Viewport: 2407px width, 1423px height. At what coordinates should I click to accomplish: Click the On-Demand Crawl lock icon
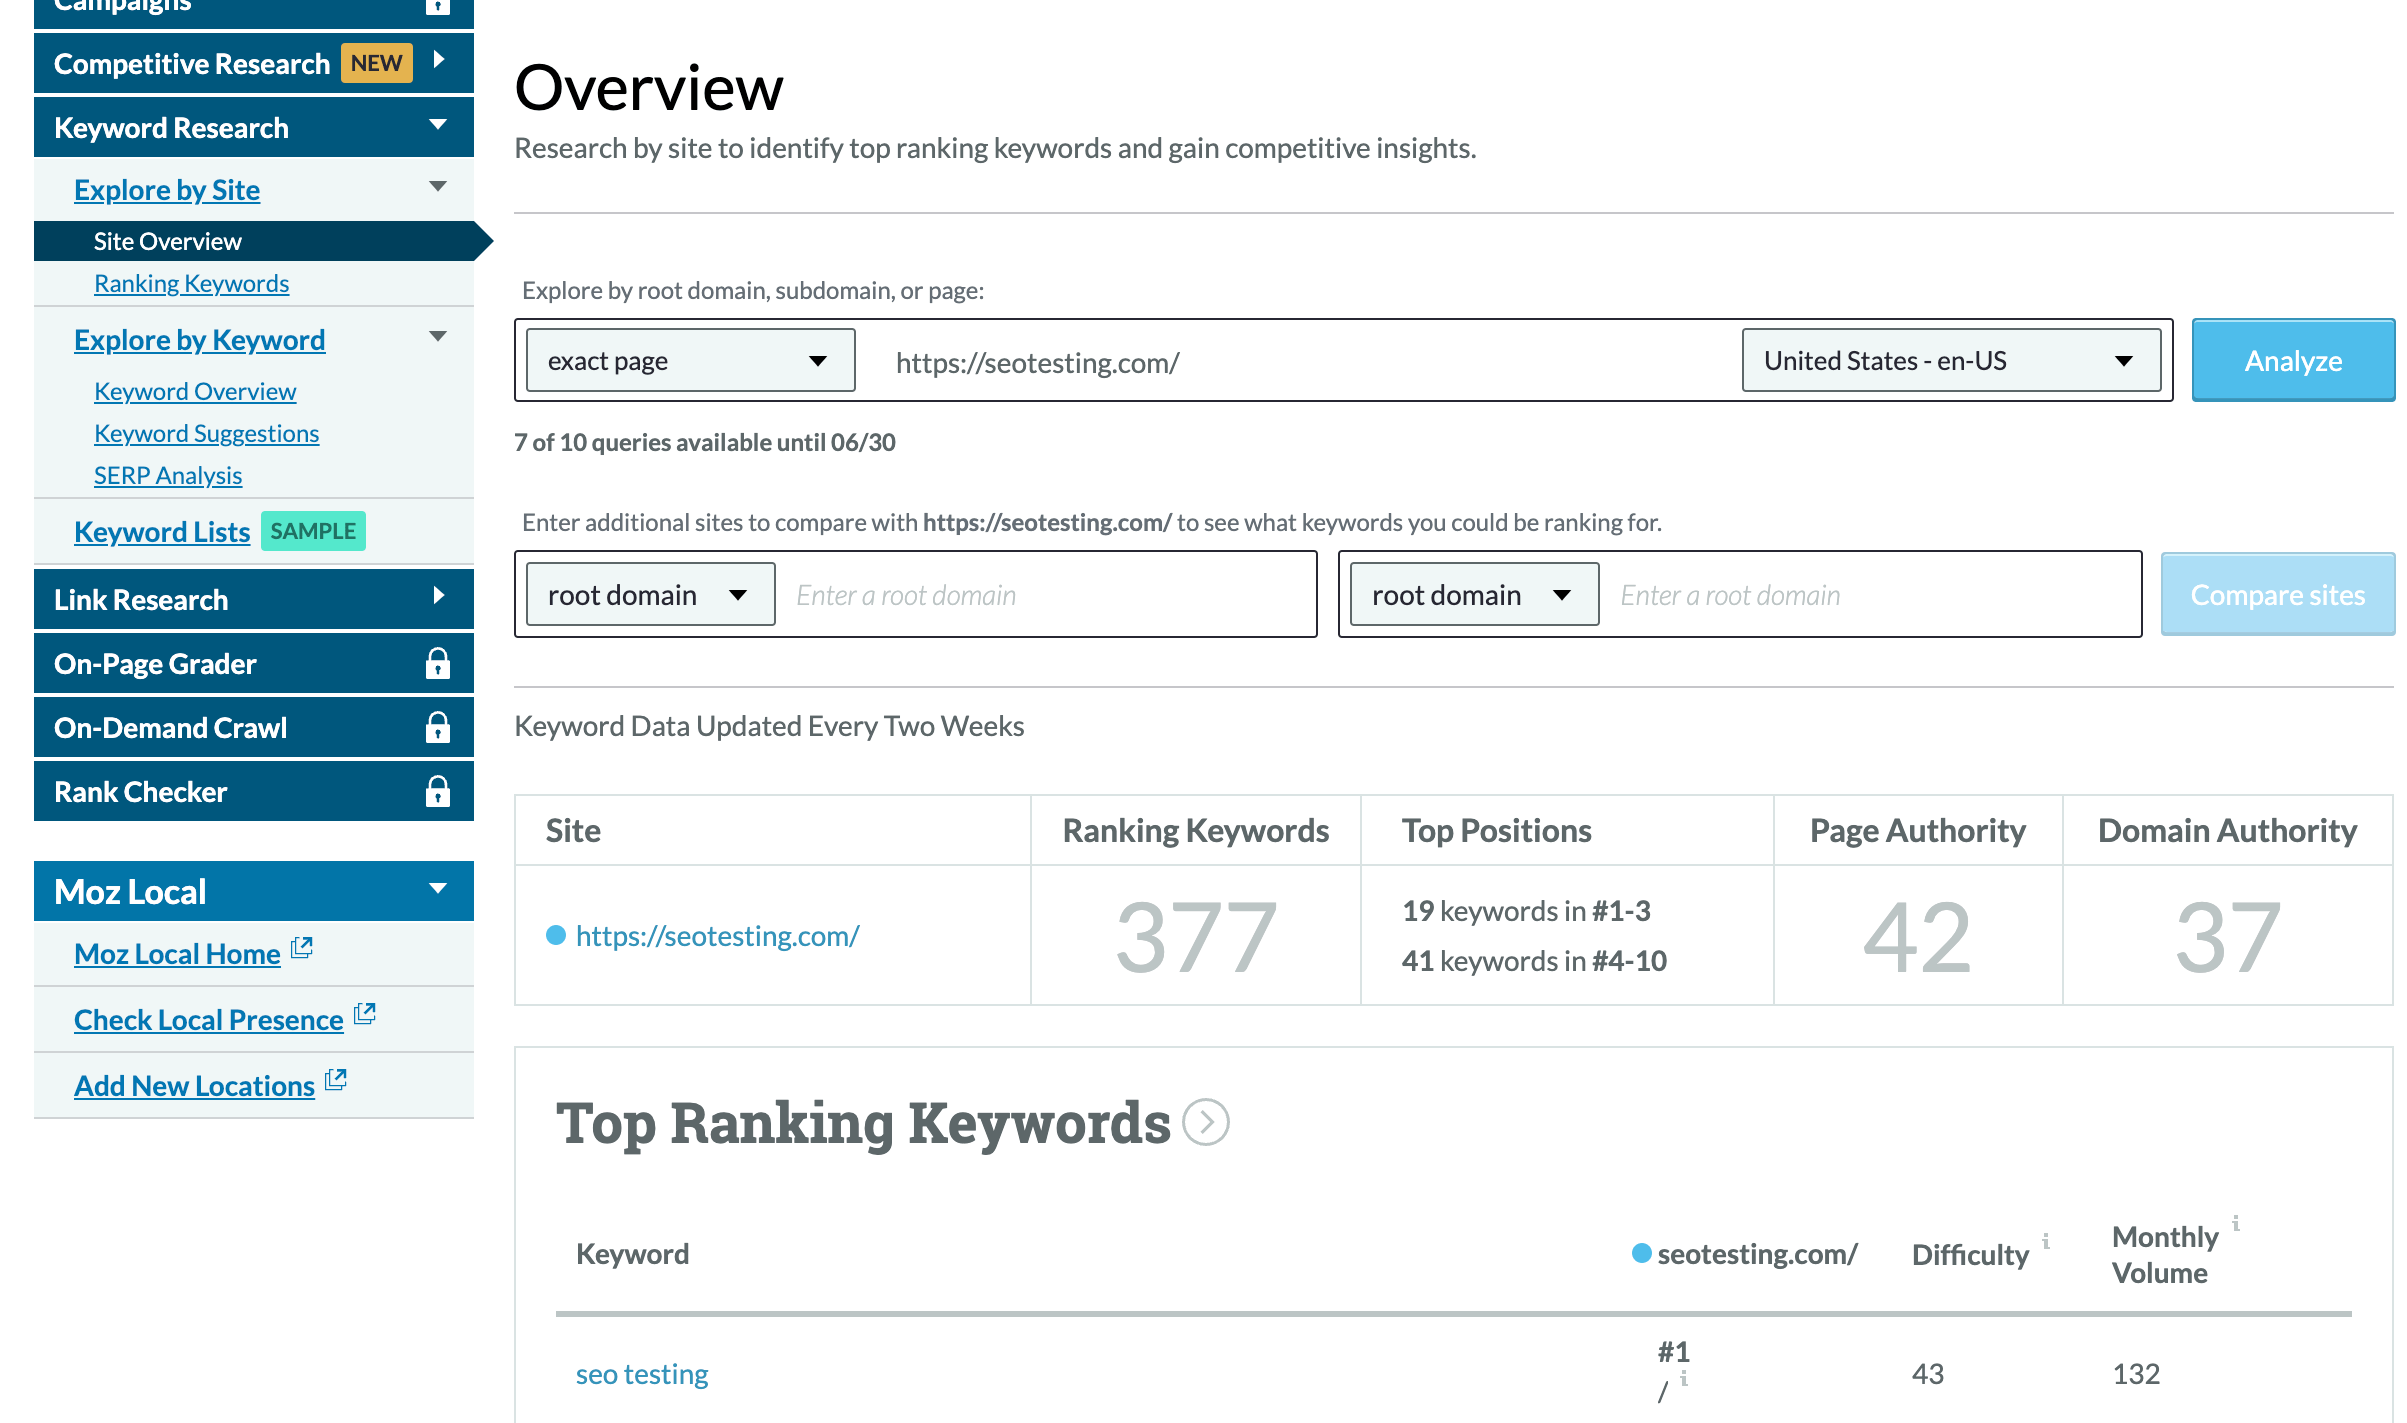(x=437, y=728)
